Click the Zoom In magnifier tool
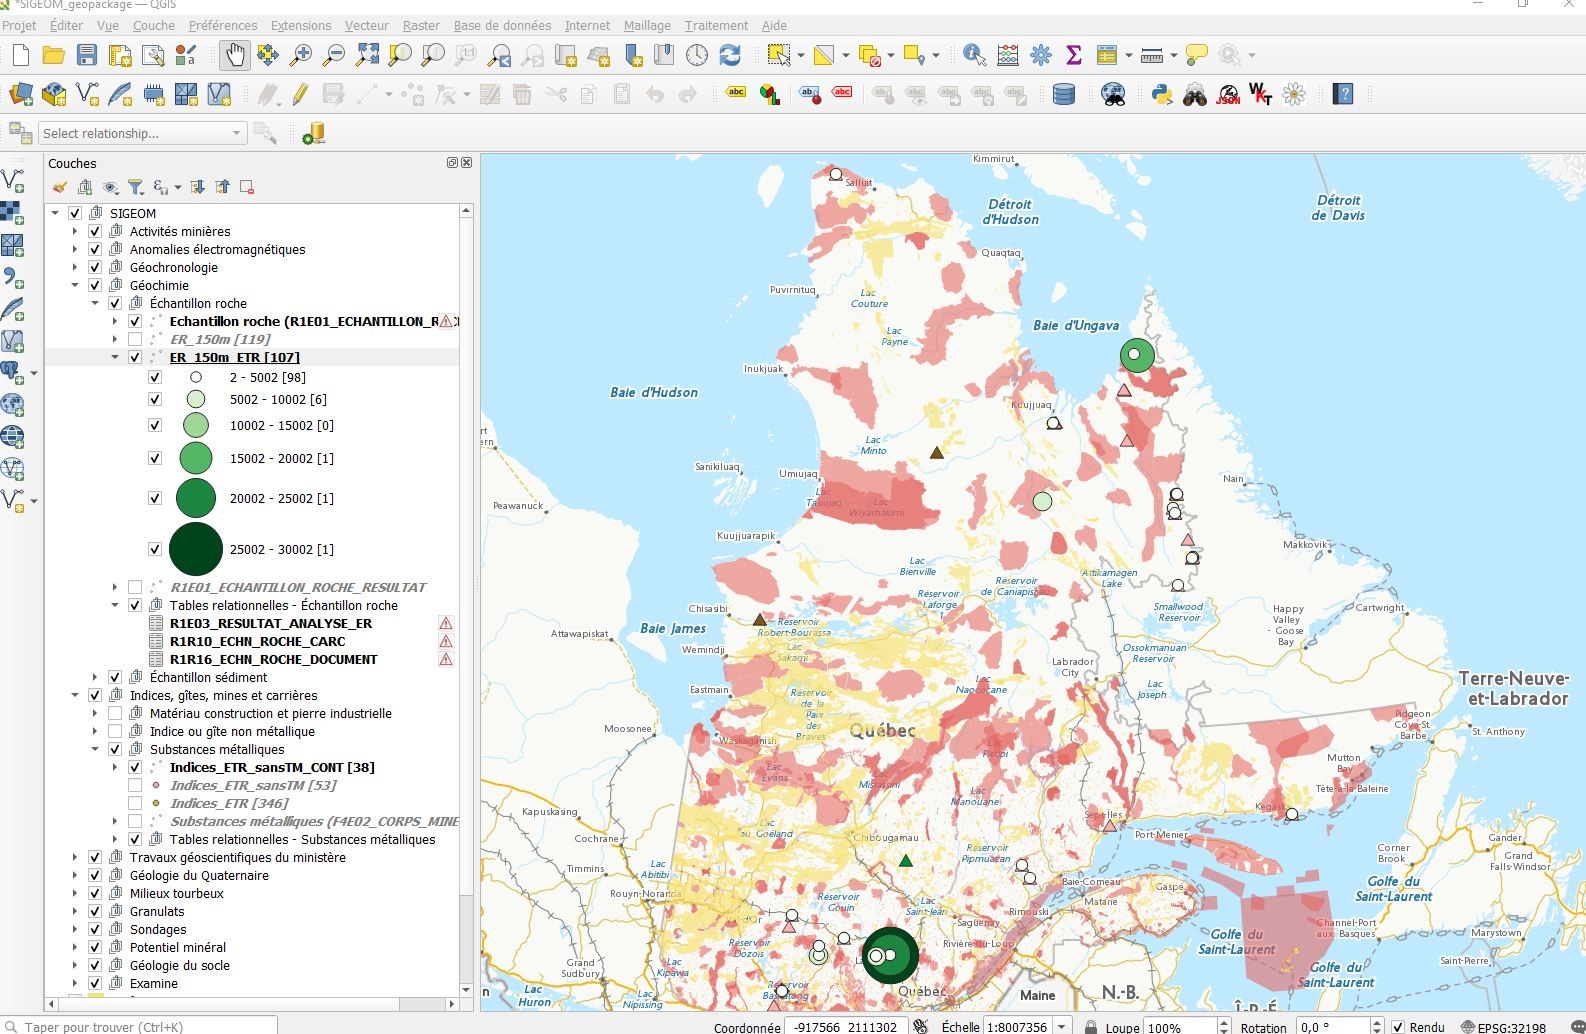The image size is (1586, 1034). point(301,55)
